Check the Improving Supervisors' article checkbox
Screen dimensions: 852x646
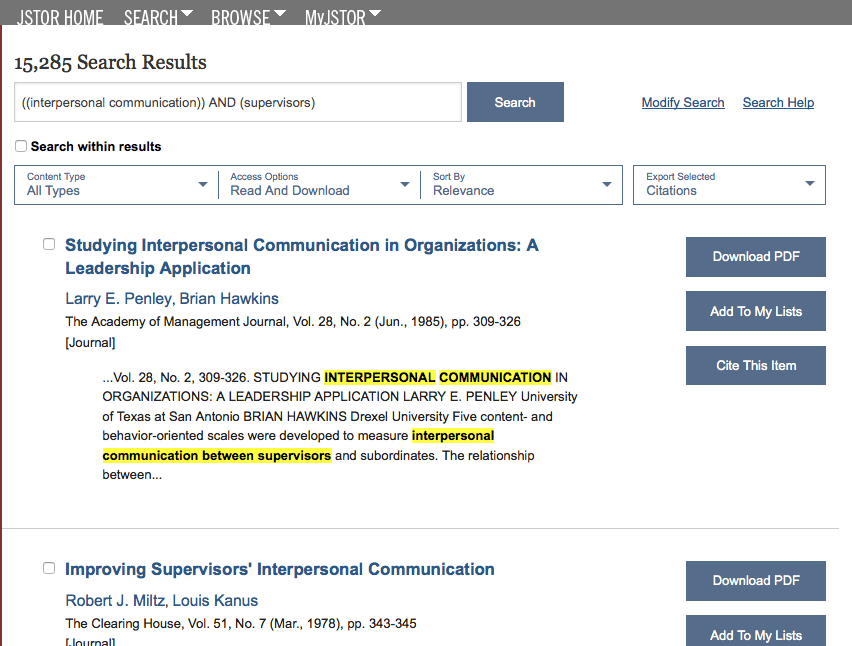[49, 567]
